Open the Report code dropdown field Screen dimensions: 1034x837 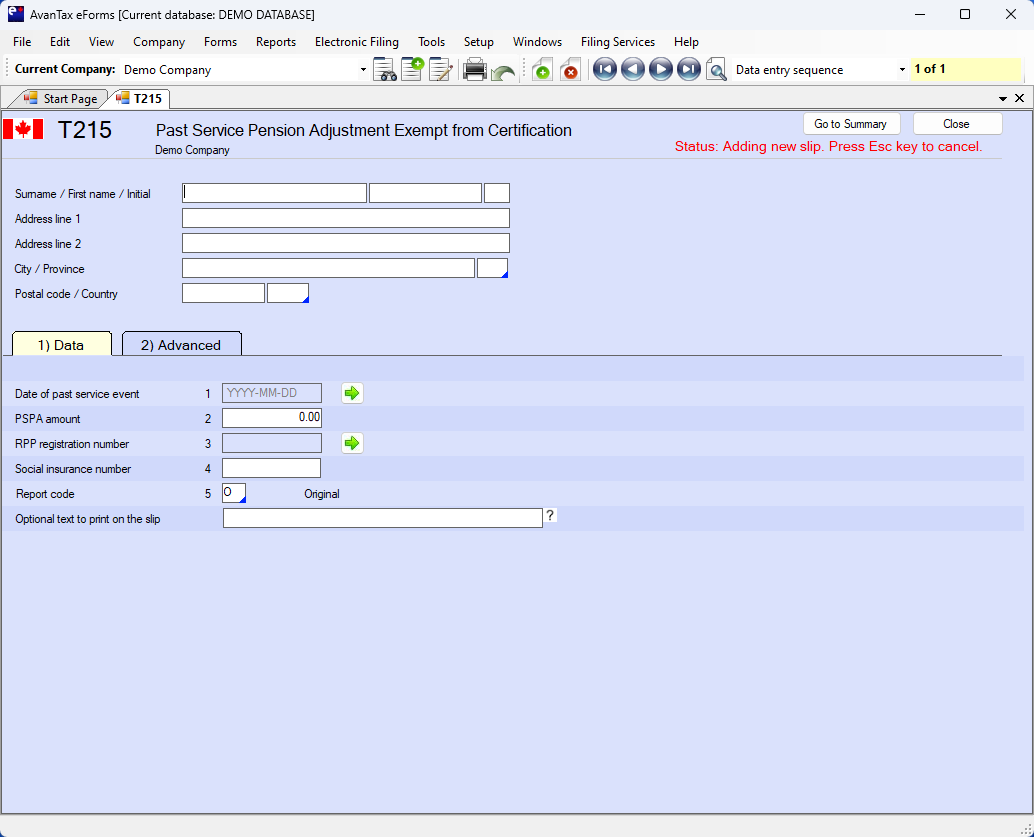[234, 493]
